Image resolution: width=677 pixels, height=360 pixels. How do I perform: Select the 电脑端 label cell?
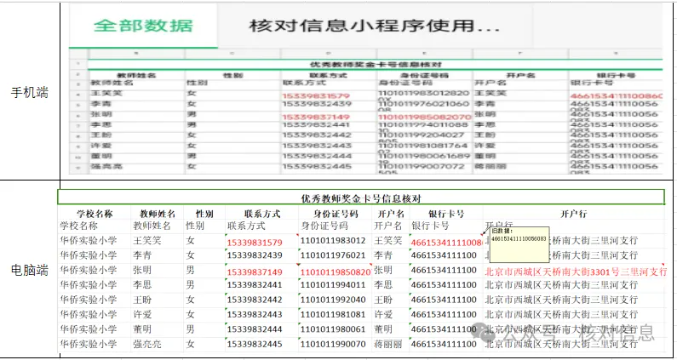(29, 270)
